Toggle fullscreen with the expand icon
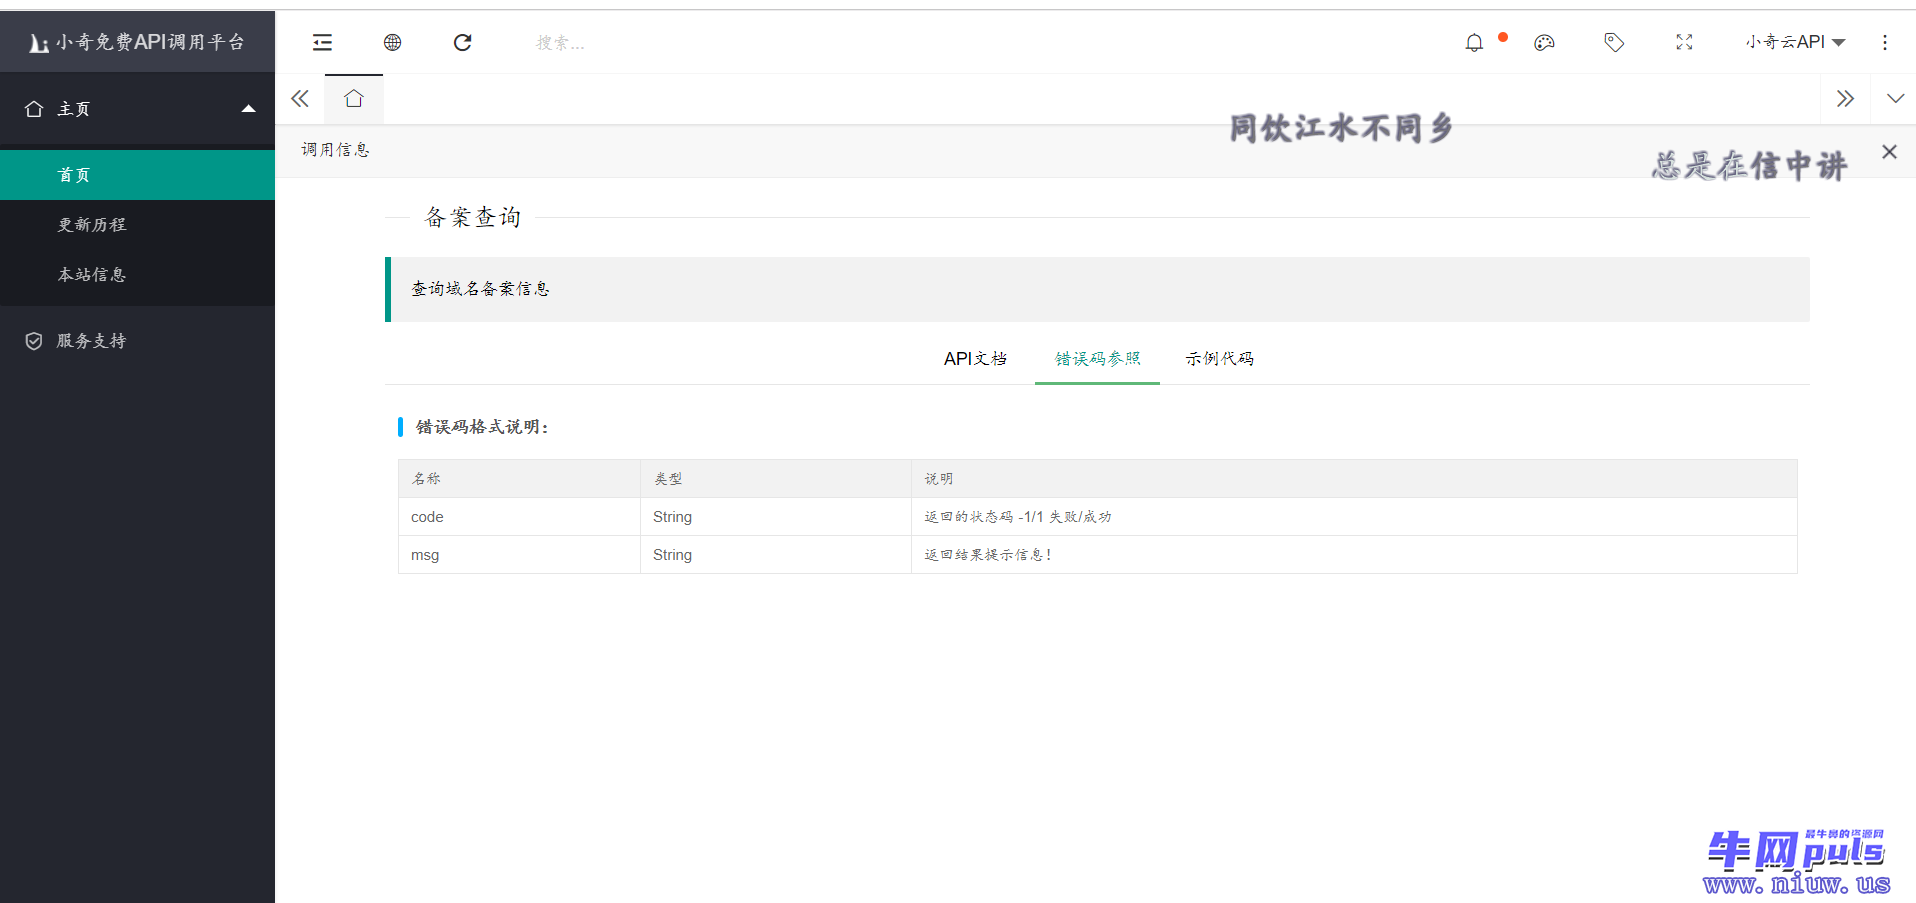This screenshot has height=903, width=1916. [x=1684, y=42]
